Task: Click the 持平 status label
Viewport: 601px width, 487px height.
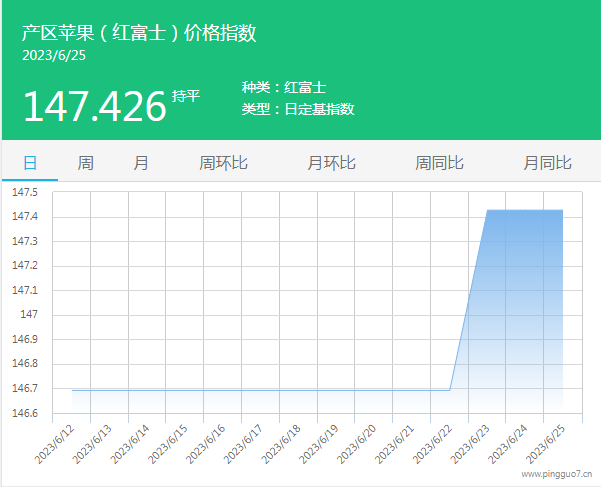Action: [186, 96]
